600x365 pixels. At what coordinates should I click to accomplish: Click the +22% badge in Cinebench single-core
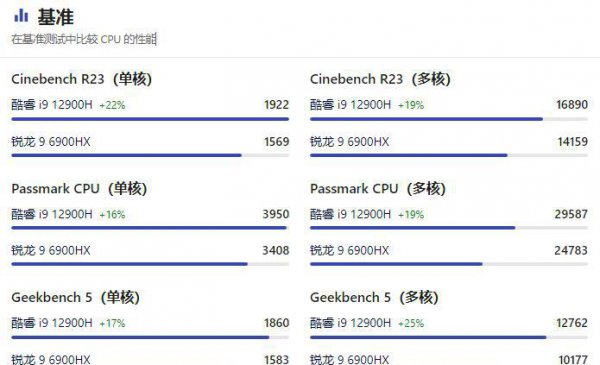click(112, 105)
